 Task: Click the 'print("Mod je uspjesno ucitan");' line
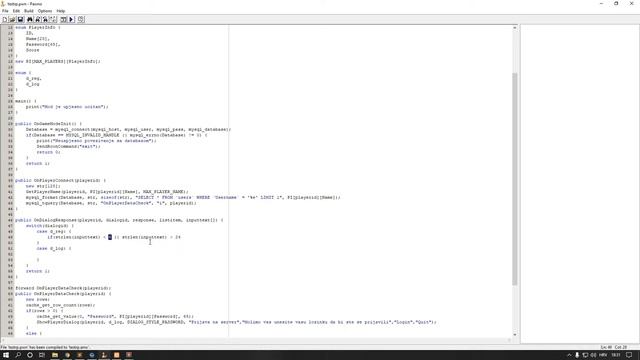(x=67, y=107)
